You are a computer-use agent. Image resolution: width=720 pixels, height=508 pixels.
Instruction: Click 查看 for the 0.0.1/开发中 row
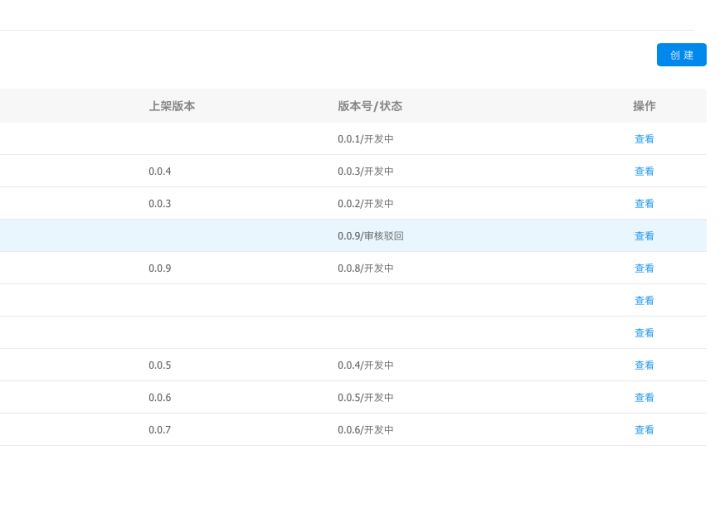point(644,139)
